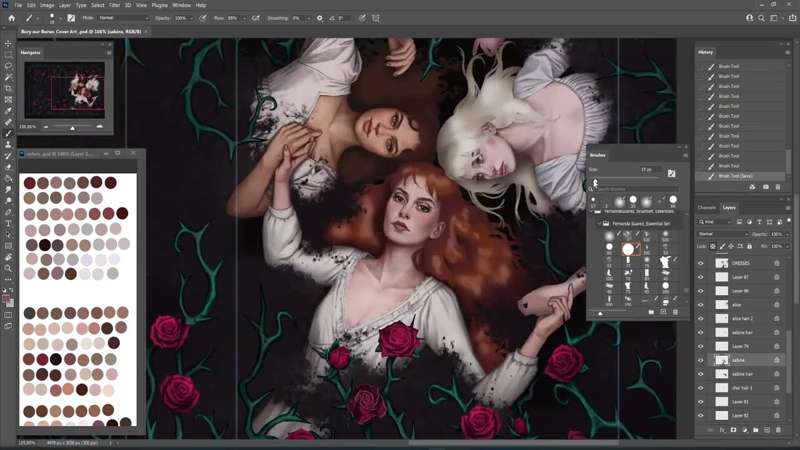Toggle airbrush build-up mode

pos(256,18)
